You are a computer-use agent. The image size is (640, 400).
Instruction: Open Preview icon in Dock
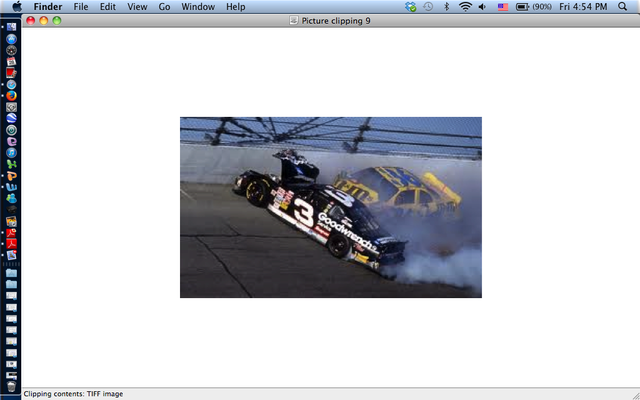click(11, 256)
